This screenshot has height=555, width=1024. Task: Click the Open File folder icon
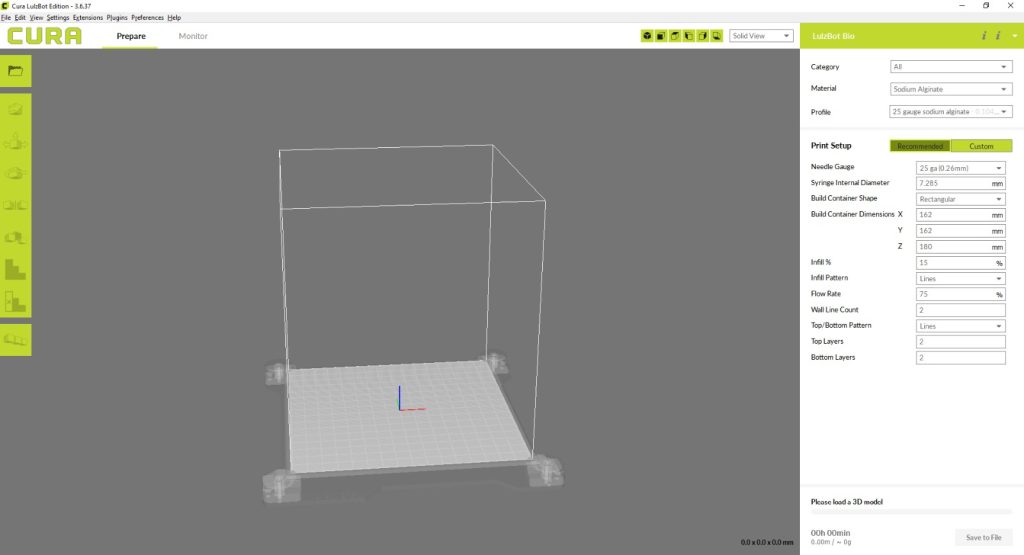tap(16, 71)
